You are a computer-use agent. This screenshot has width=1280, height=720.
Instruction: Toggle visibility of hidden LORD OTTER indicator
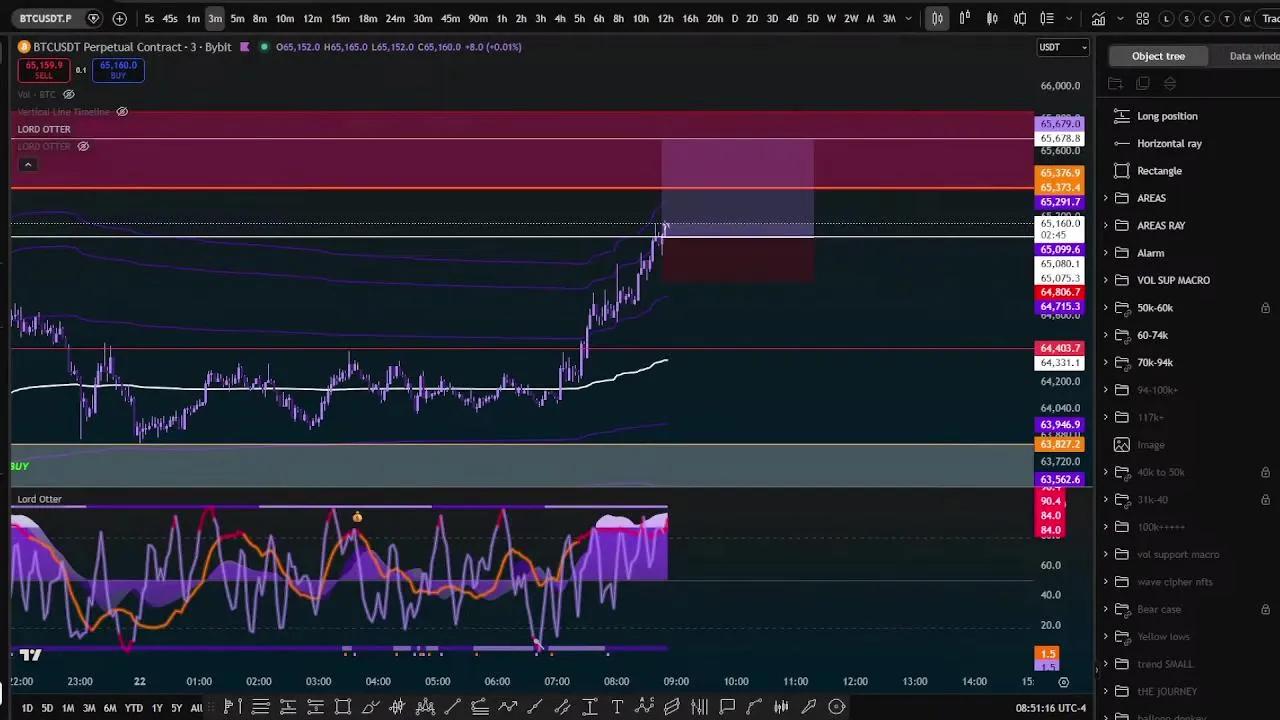click(x=83, y=146)
